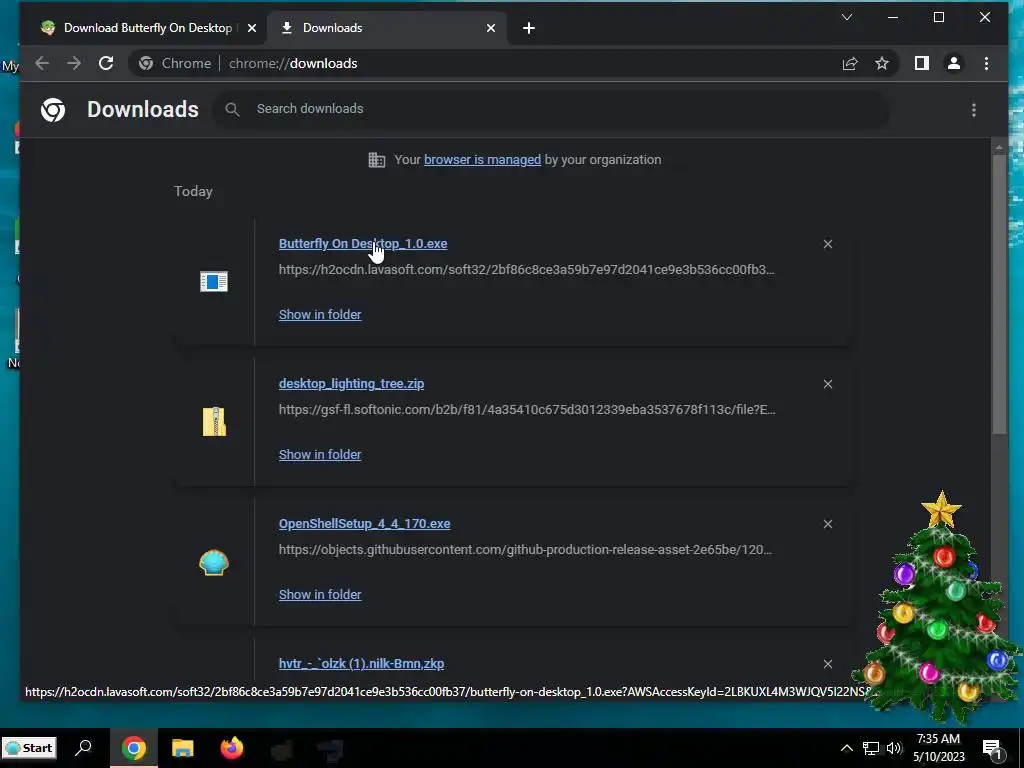This screenshot has width=1024, height=768.
Task: Close the Downloads tab
Action: 490,28
